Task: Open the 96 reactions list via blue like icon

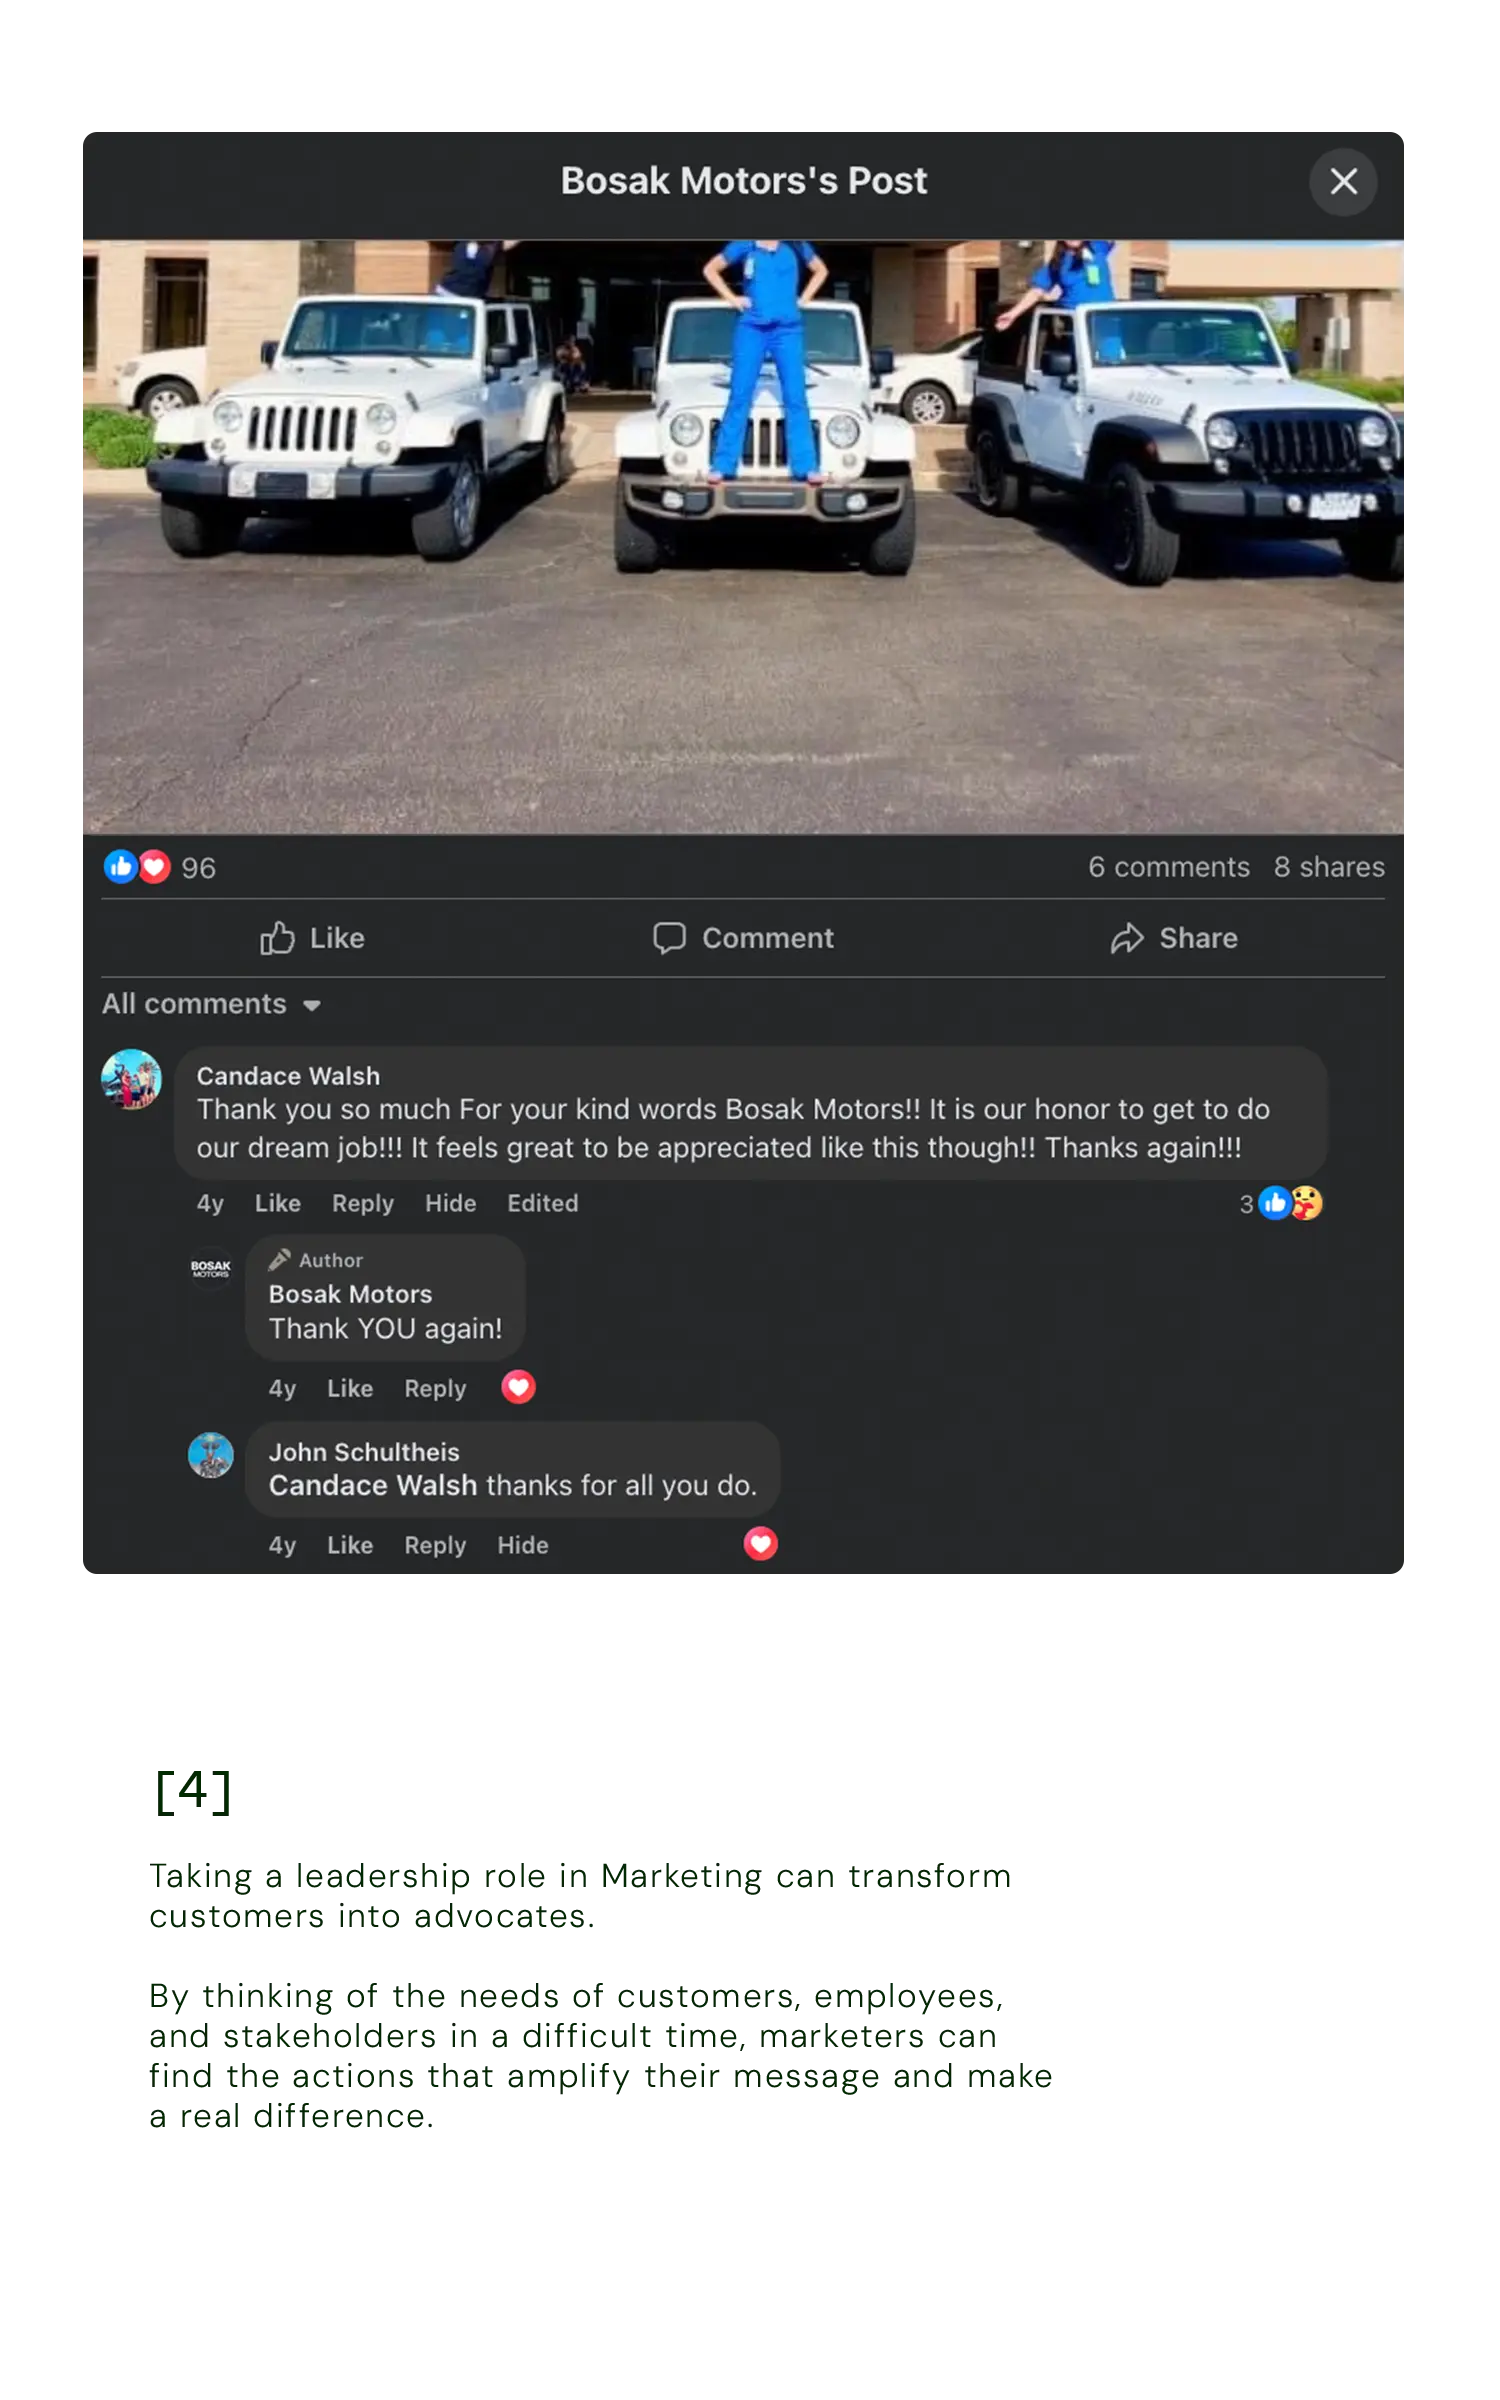Action: click(x=120, y=866)
